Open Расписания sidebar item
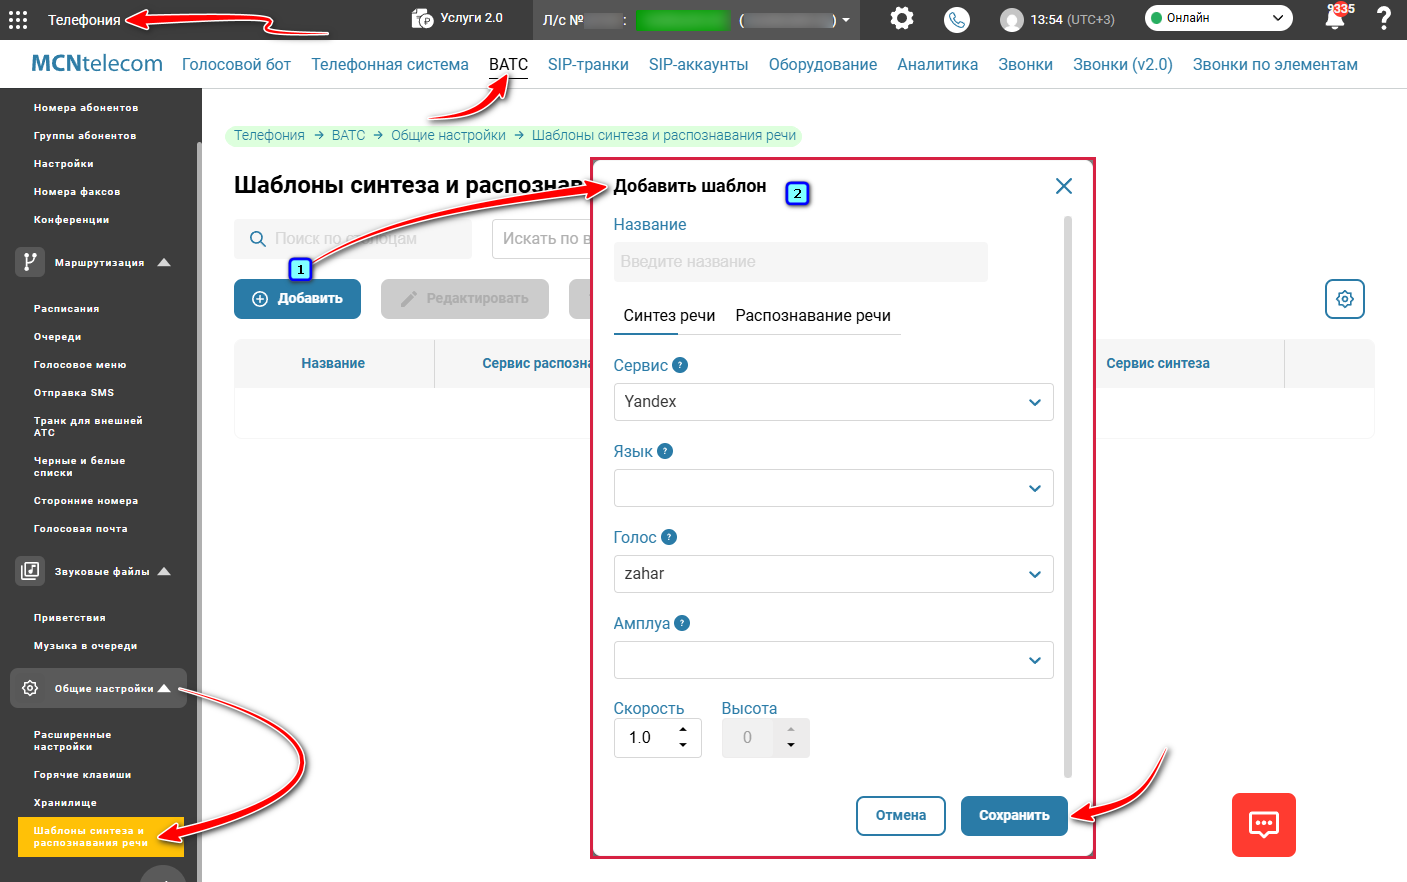The image size is (1407, 882). coord(66,309)
